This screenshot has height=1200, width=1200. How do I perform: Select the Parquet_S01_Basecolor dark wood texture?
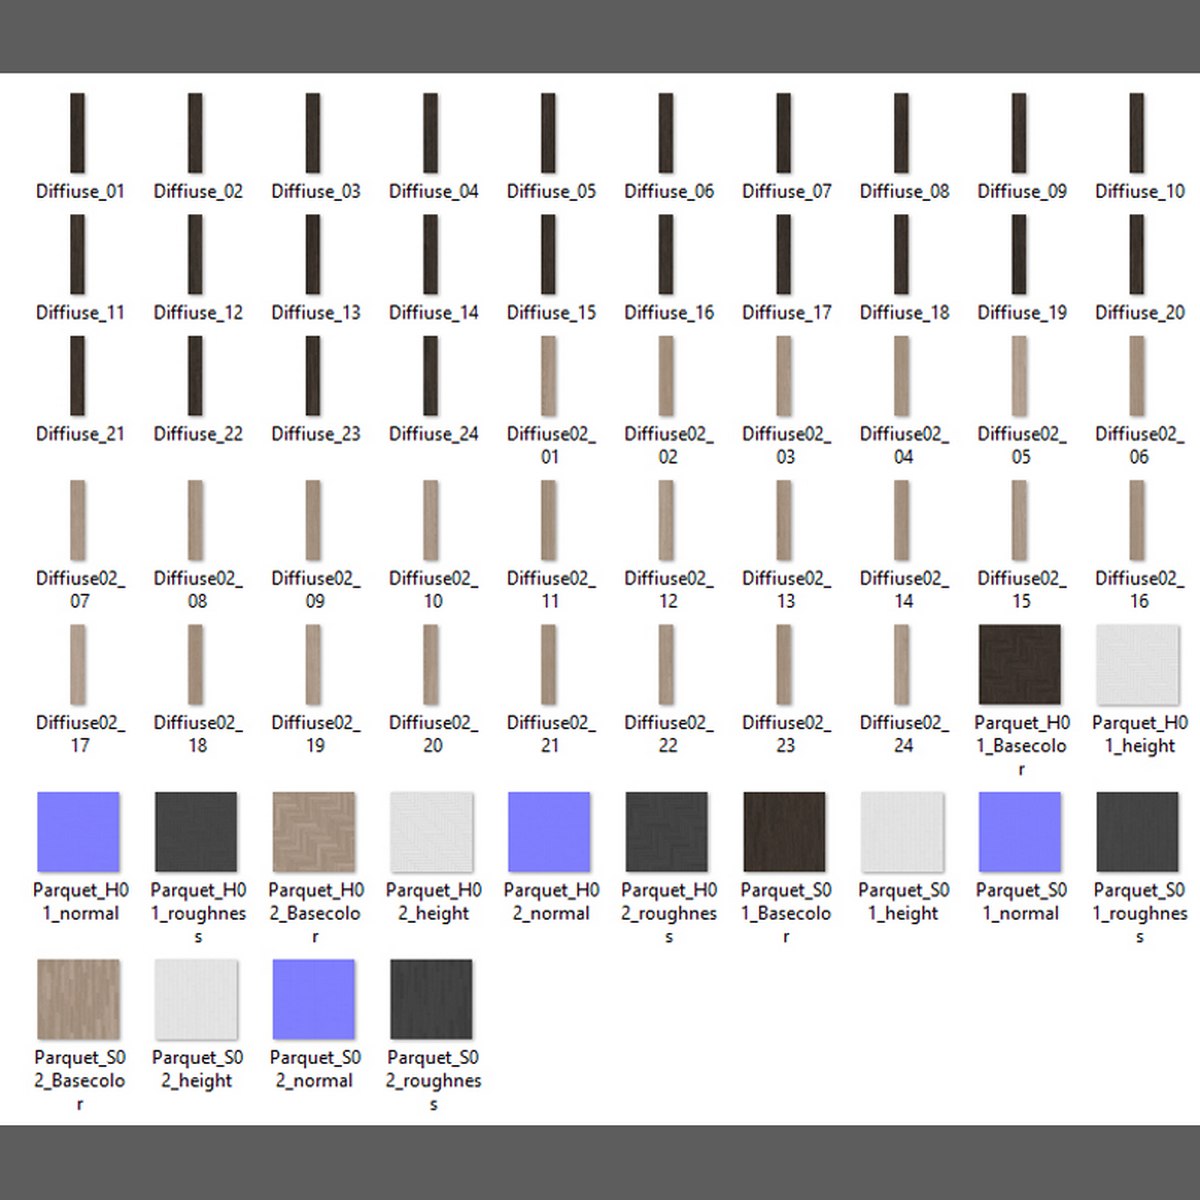point(785,832)
